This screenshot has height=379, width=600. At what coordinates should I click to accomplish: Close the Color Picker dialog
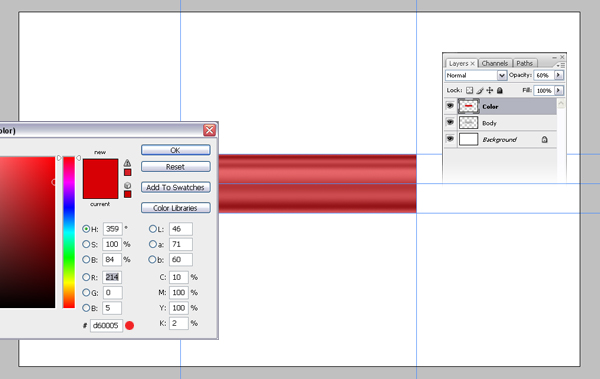point(209,130)
